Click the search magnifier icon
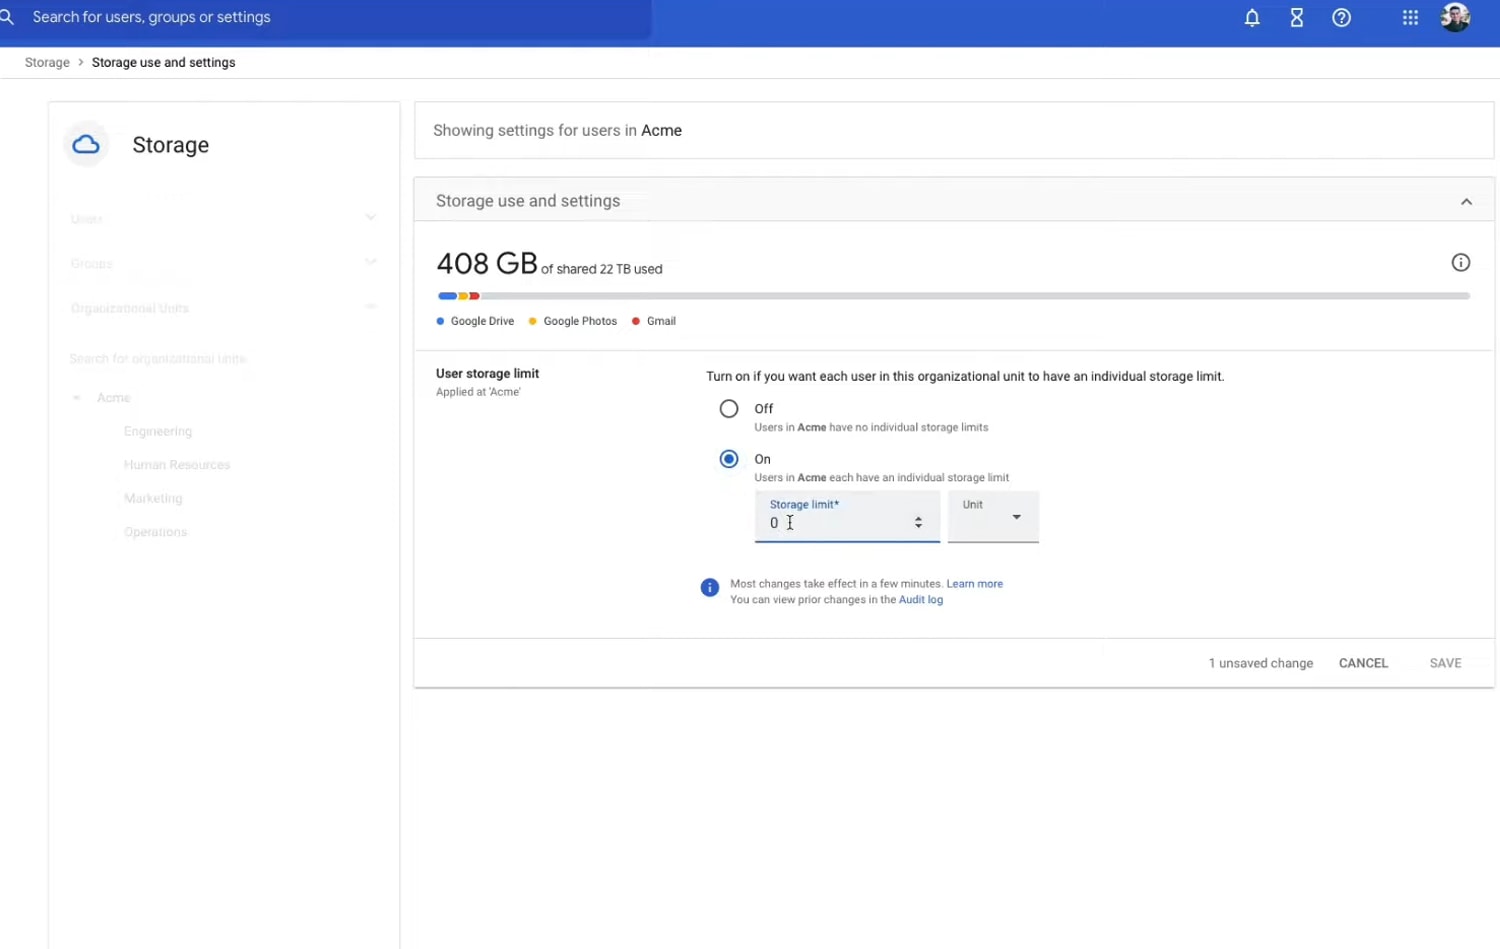The image size is (1500, 949). [x=10, y=16]
